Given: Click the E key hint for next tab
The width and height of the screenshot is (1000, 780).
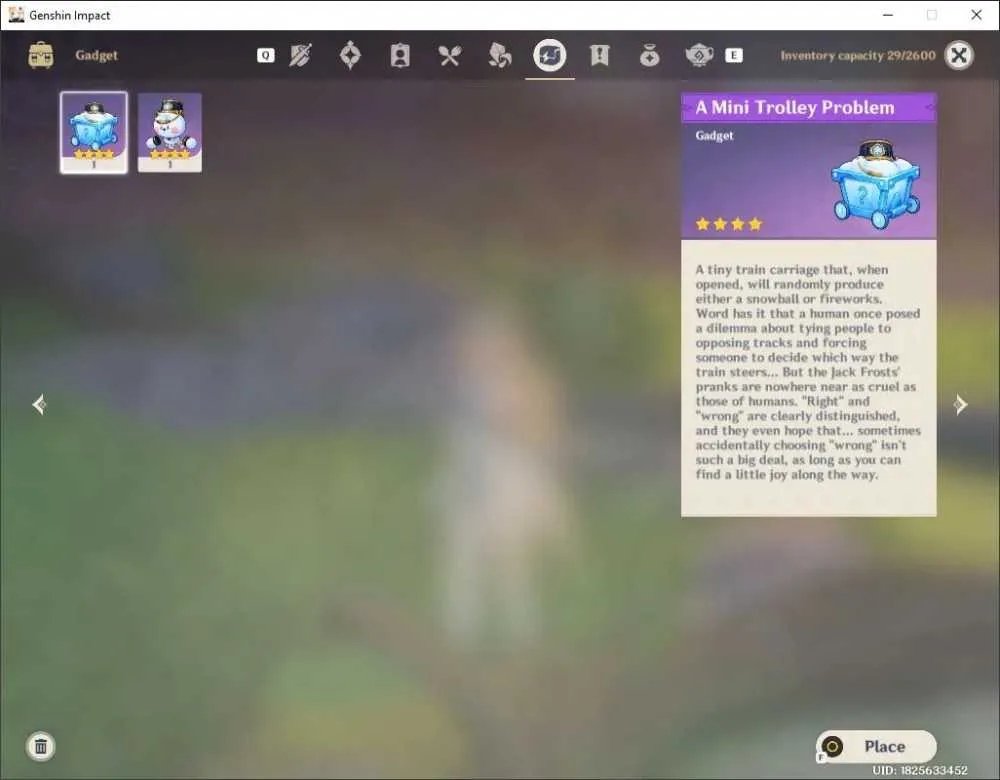Looking at the screenshot, I should coord(733,55).
